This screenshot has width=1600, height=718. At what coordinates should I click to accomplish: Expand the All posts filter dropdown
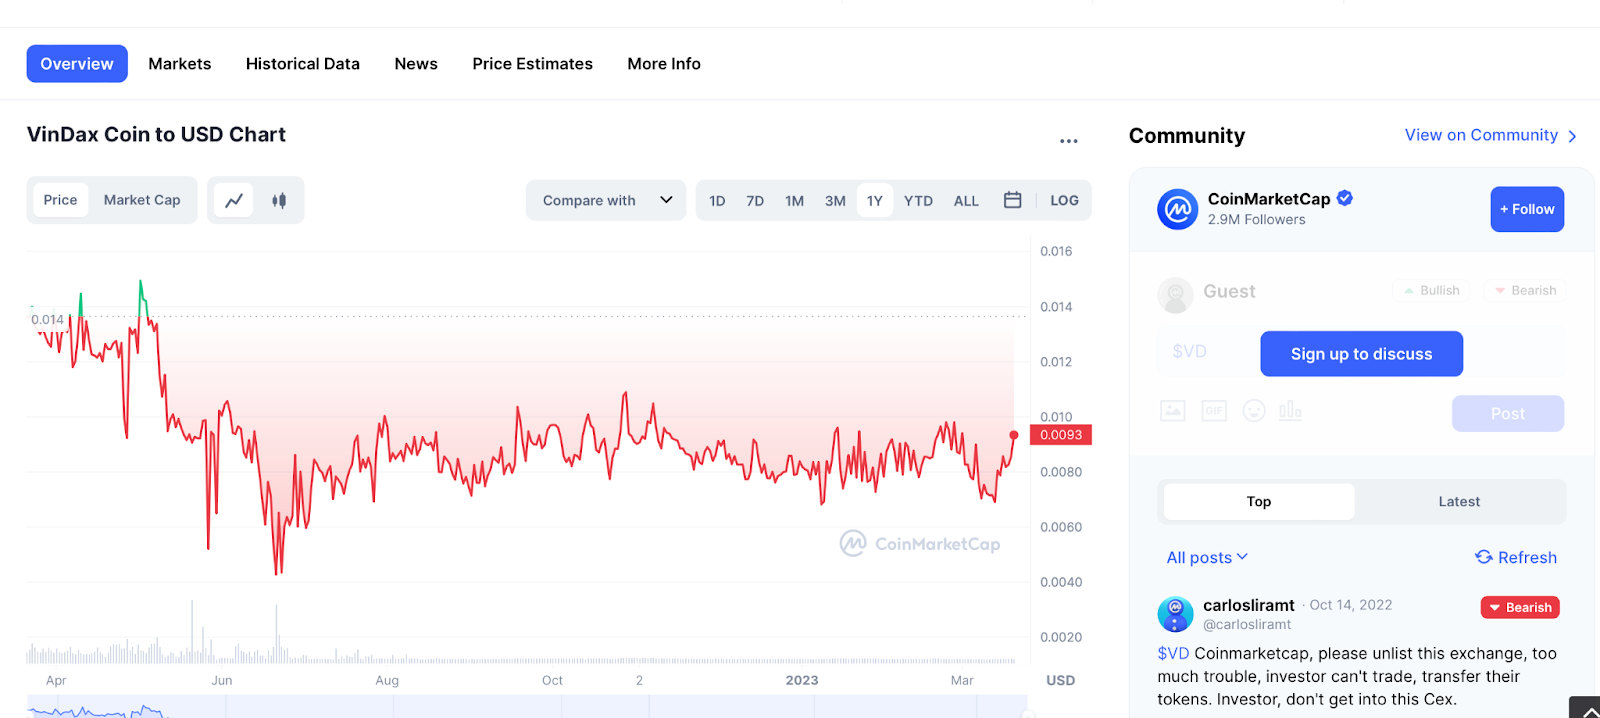1207,557
